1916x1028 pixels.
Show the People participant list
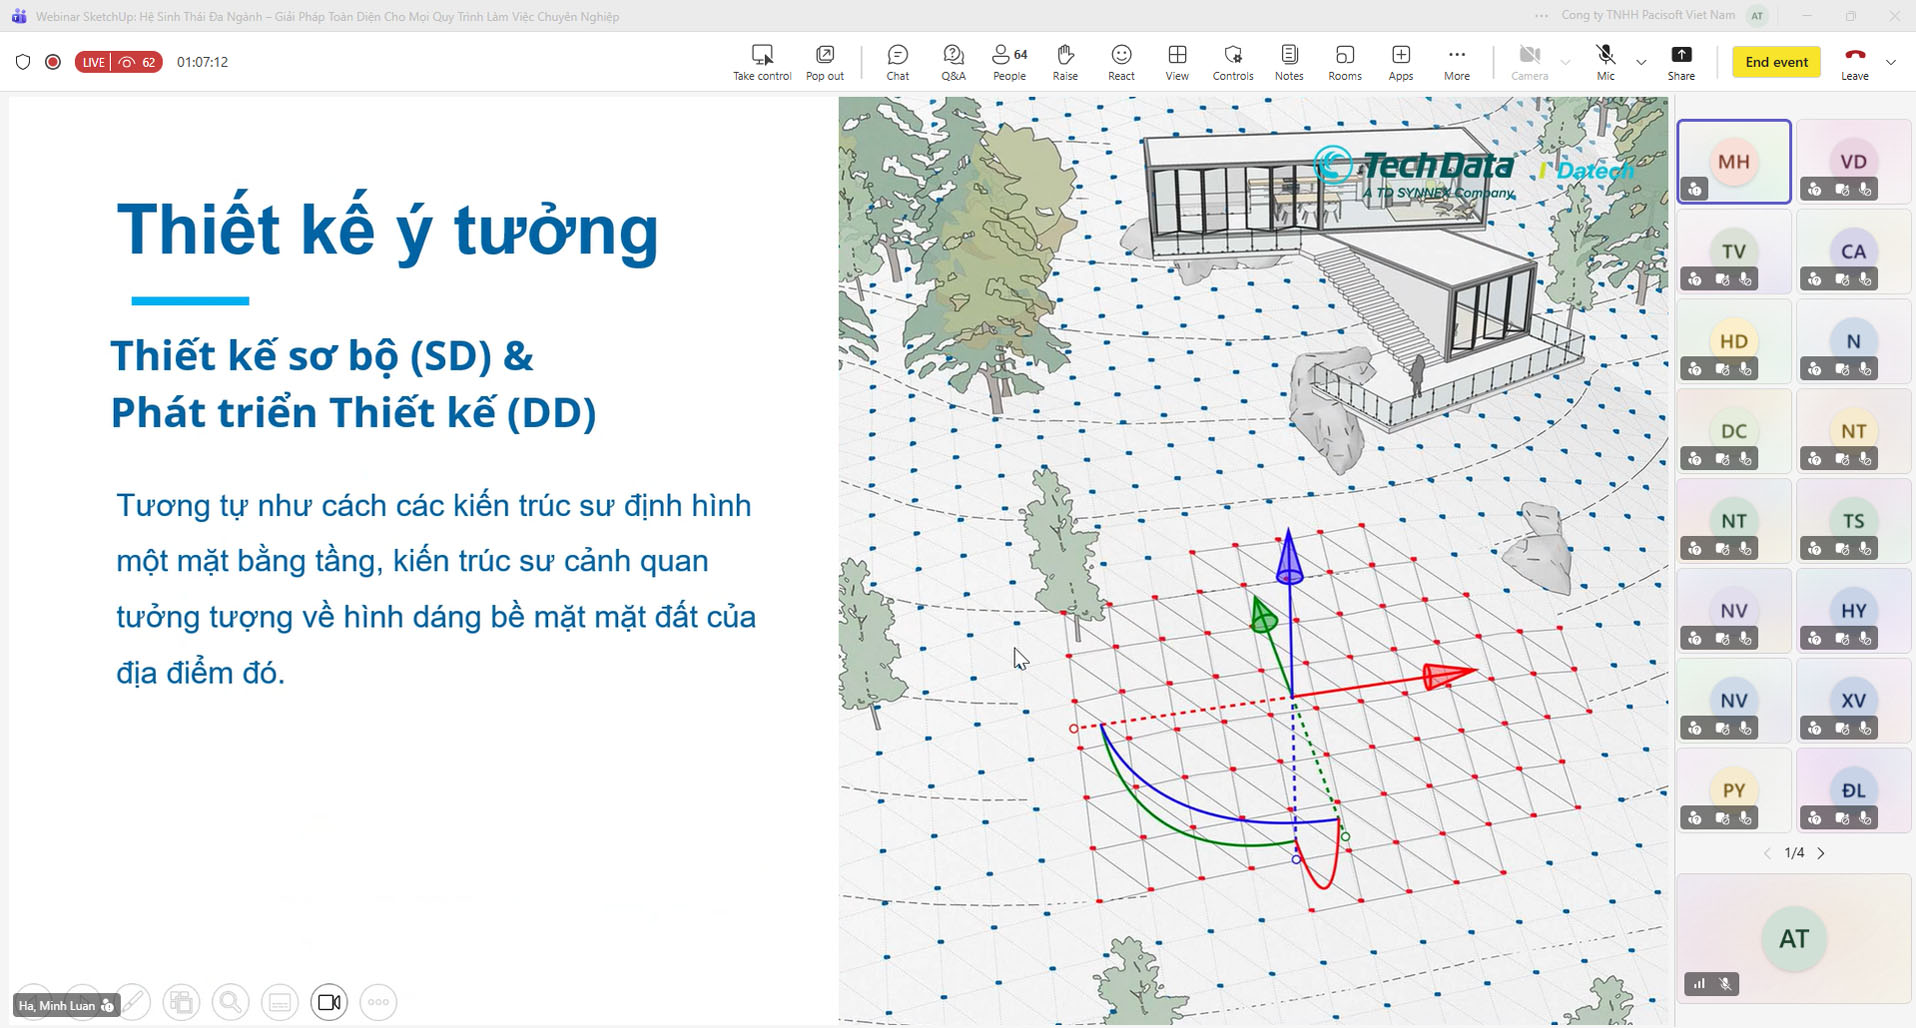pos(1009,62)
